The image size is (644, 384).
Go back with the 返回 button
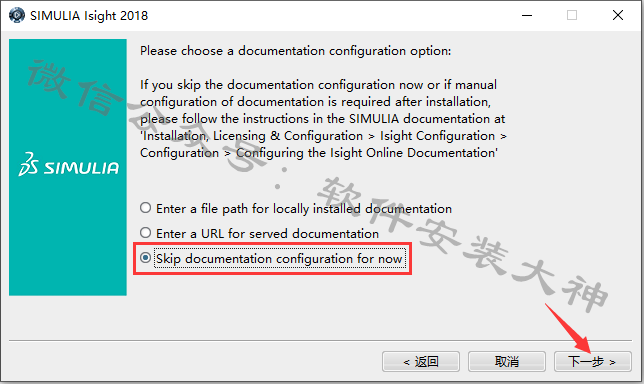tap(421, 361)
